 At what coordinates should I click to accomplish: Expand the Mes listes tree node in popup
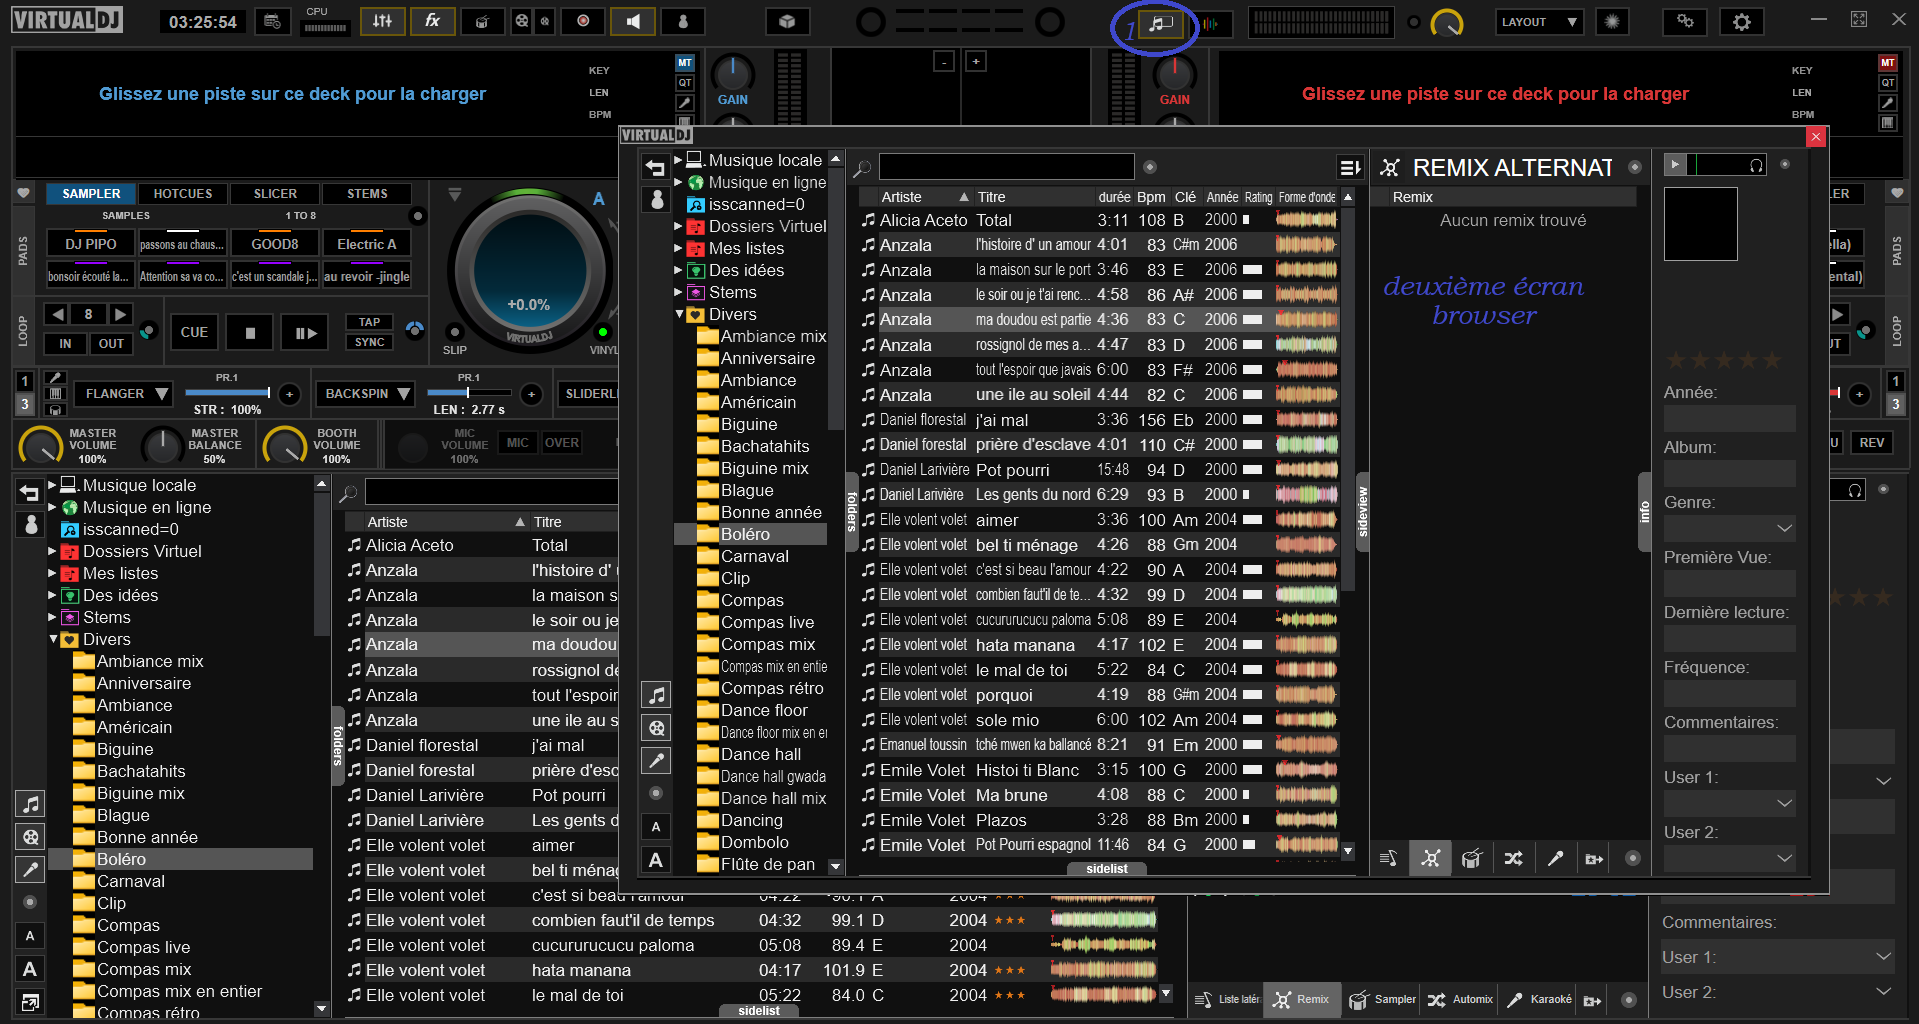[x=678, y=248]
